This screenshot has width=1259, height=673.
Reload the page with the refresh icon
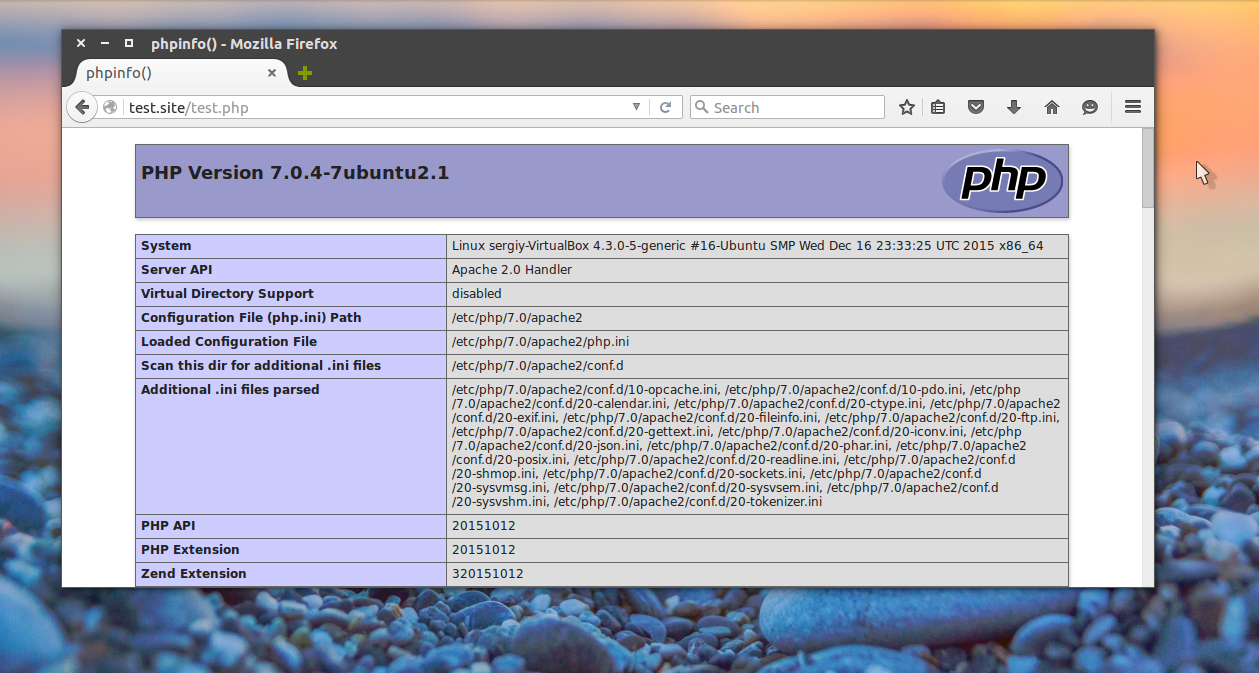(x=665, y=107)
